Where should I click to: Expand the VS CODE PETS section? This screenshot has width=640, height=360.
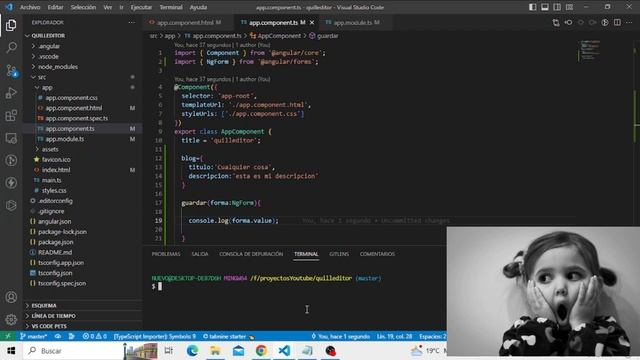(x=49, y=326)
